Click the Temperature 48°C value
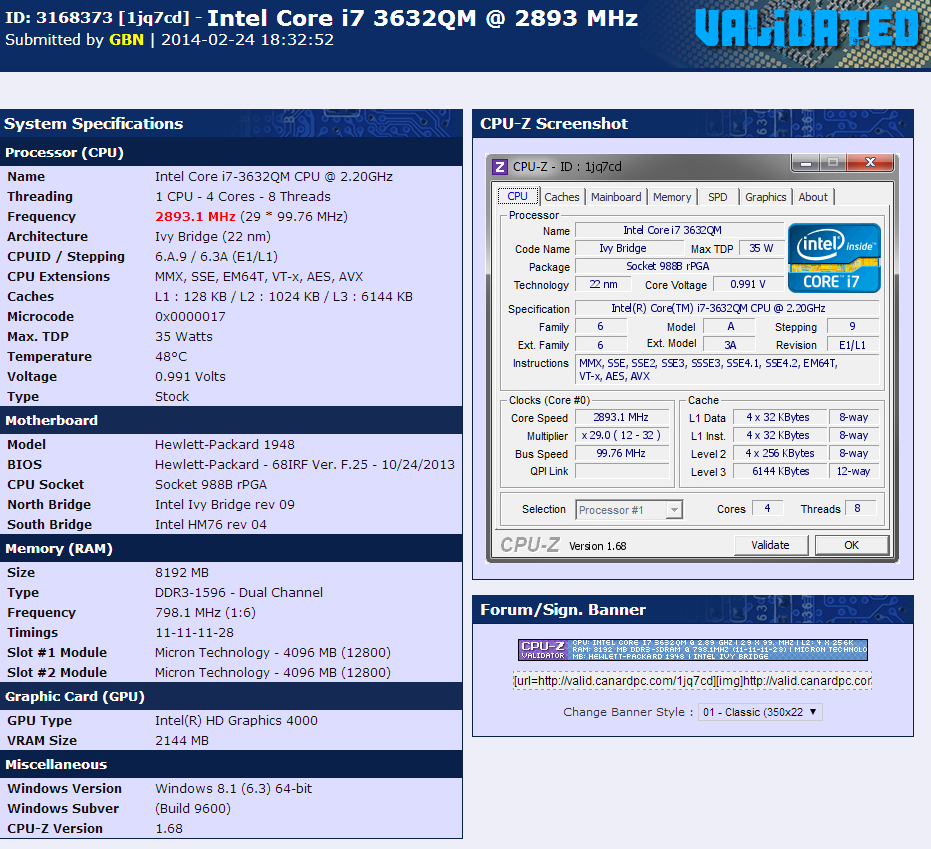Image resolution: width=931 pixels, height=849 pixels. (x=171, y=357)
